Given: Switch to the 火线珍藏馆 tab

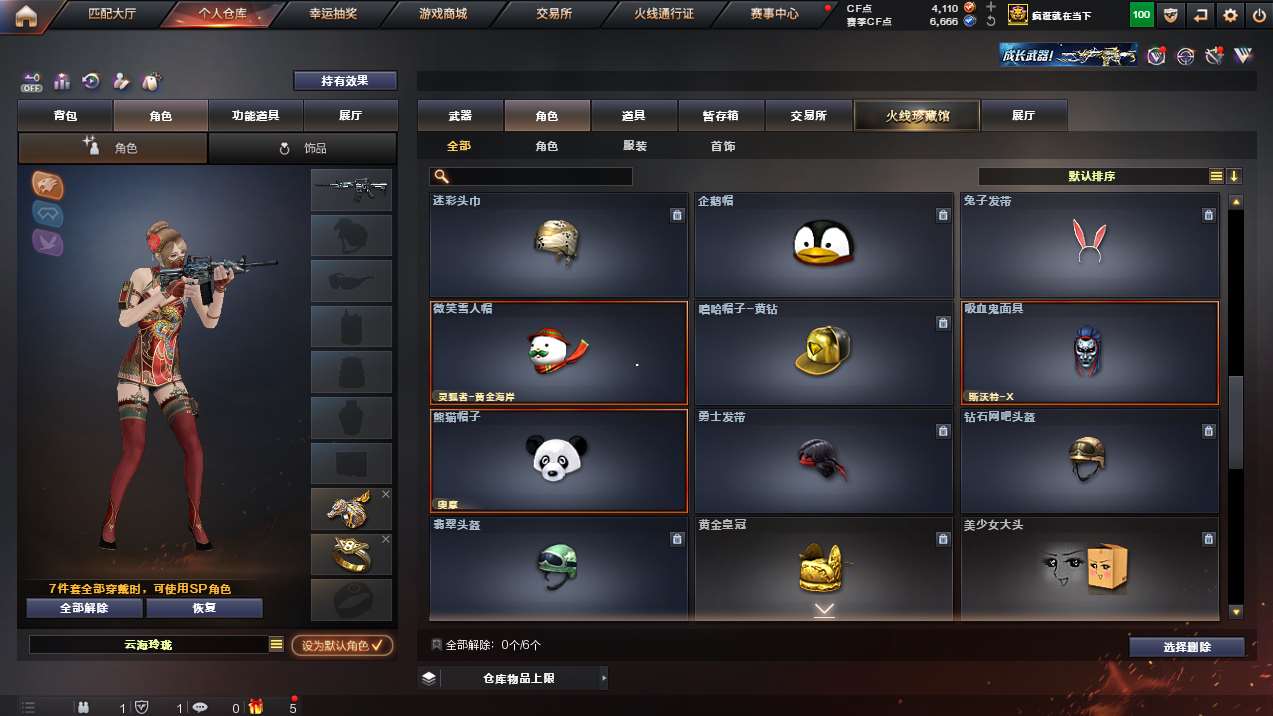Looking at the screenshot, I should coord(917,116).
